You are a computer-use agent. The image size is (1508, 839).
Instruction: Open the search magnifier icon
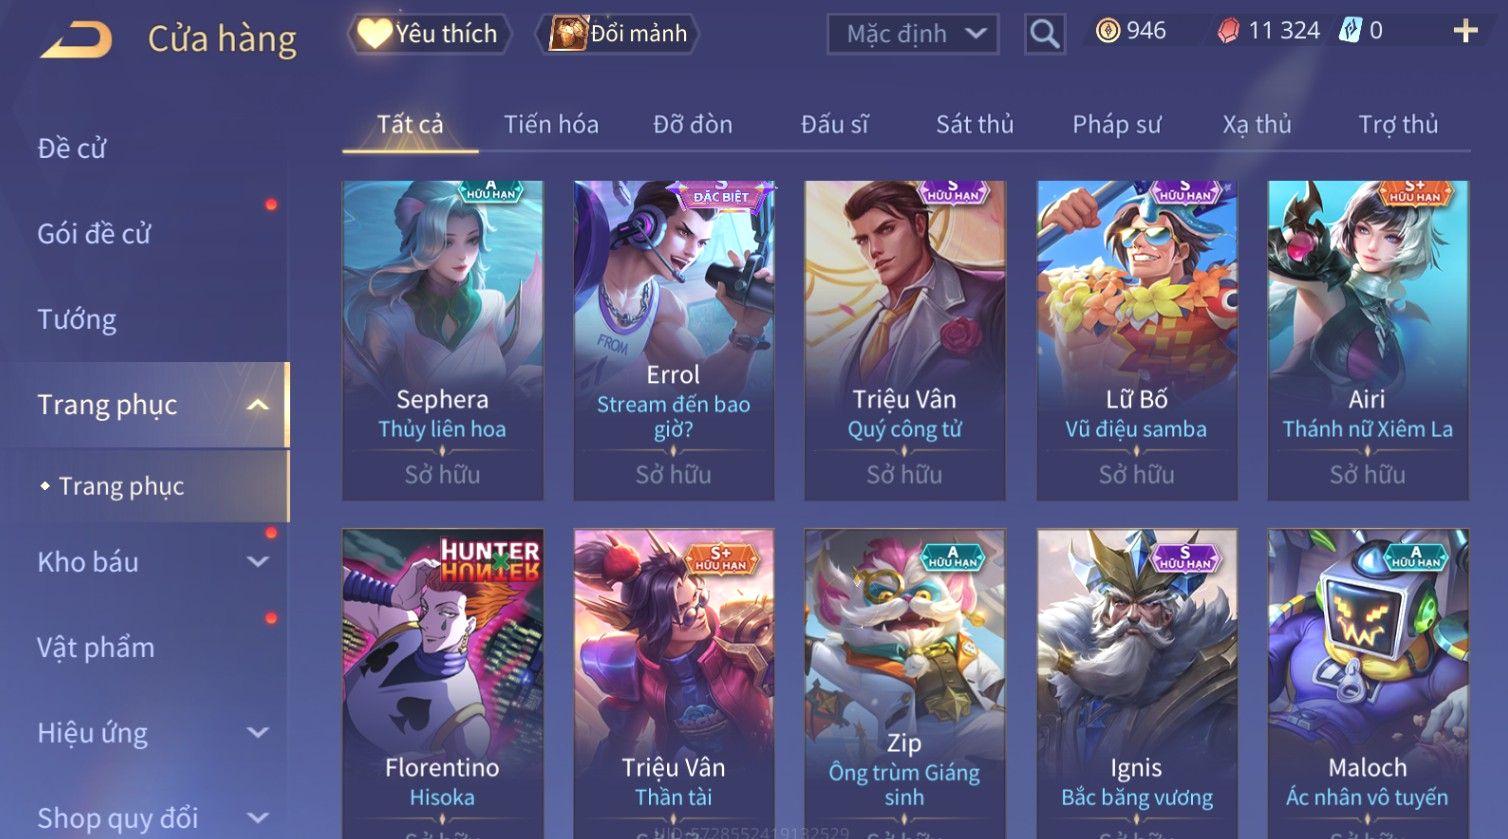pyautogui.click(x=1044, y=34)
